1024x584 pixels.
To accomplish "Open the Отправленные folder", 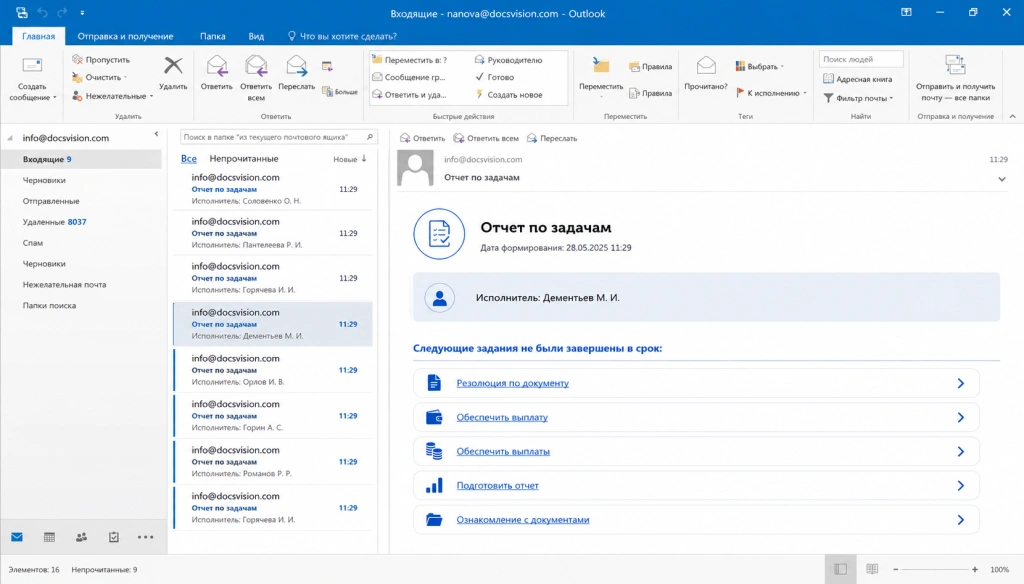I will tap(51, 201).
